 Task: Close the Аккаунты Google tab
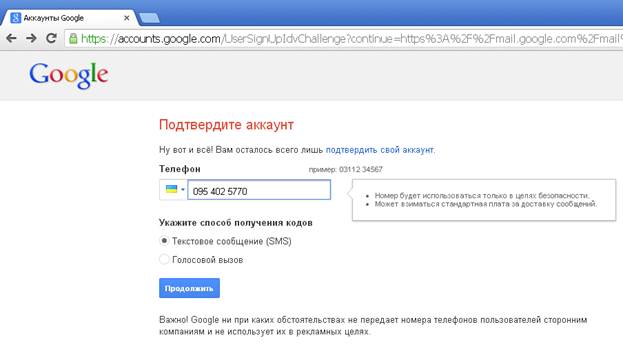126,18
